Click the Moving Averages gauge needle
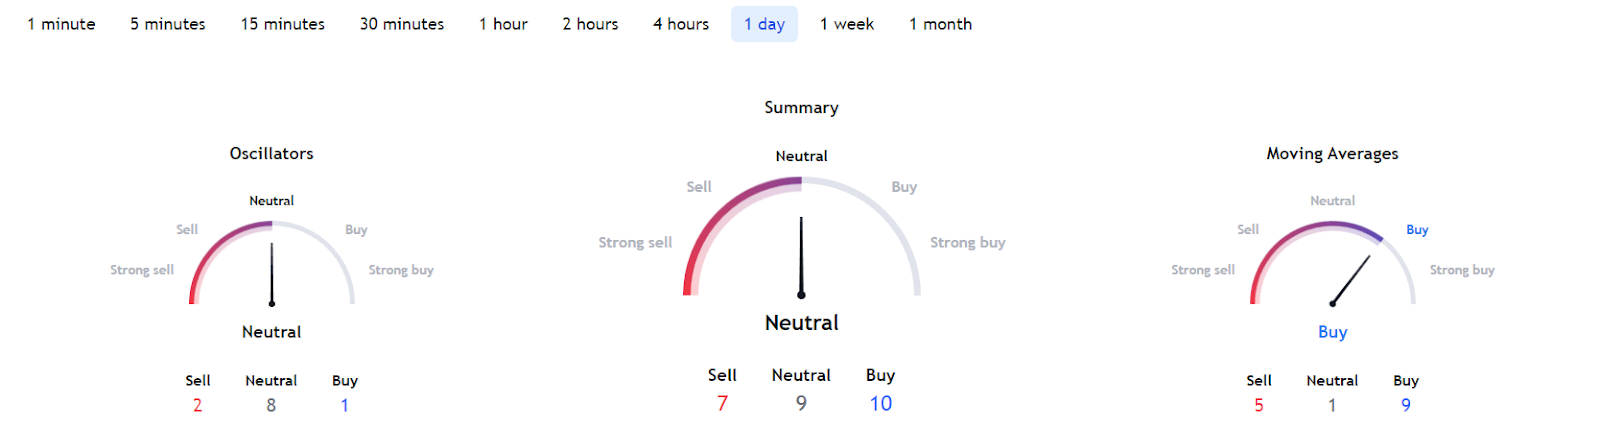Screen dimensions: 1600x427 (1351, 279)
